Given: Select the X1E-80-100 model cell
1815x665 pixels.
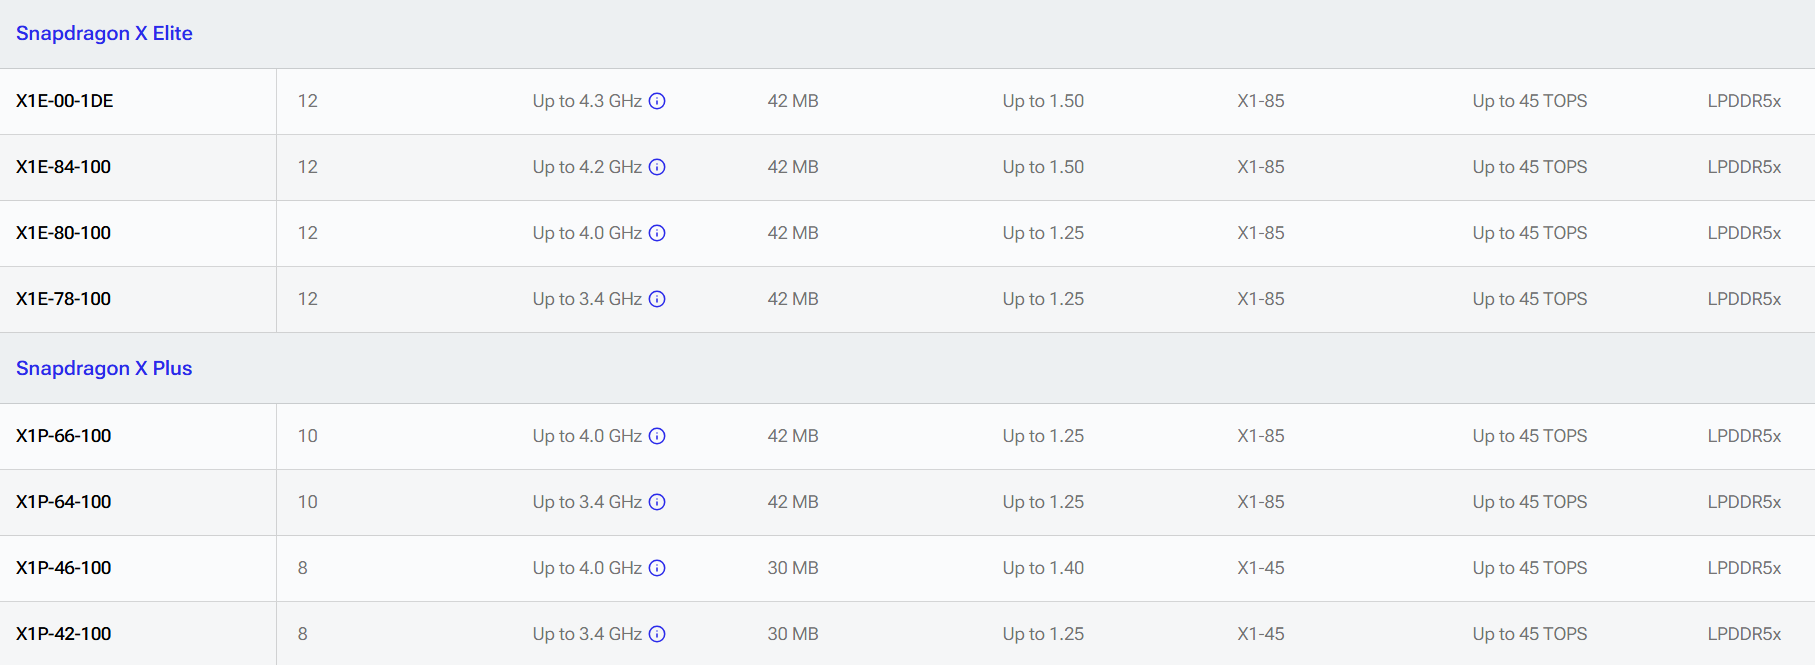Looking at the screenshot, I should pos(64,233).
